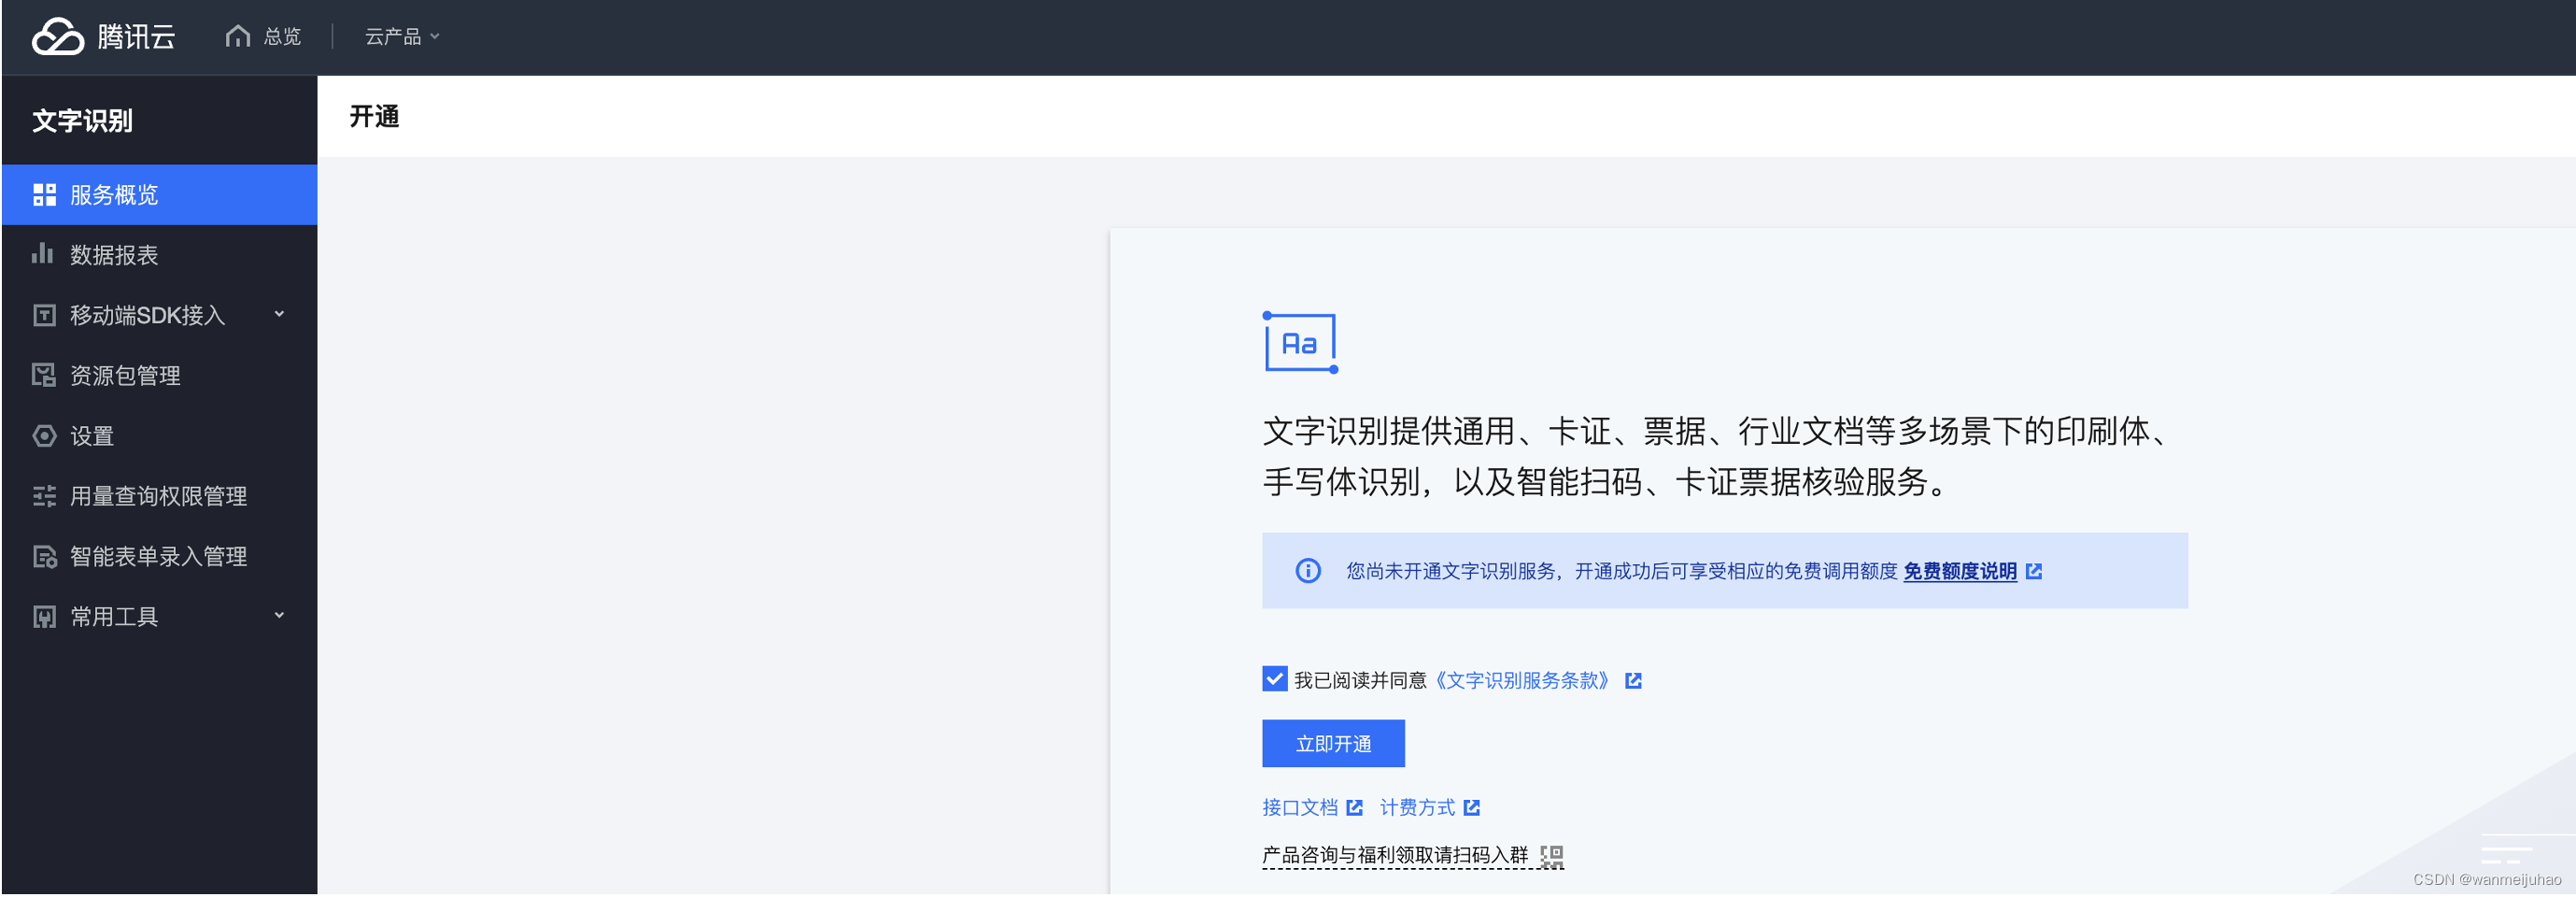Open 用量查询权限管理 in the sidebar

point(160,497)
